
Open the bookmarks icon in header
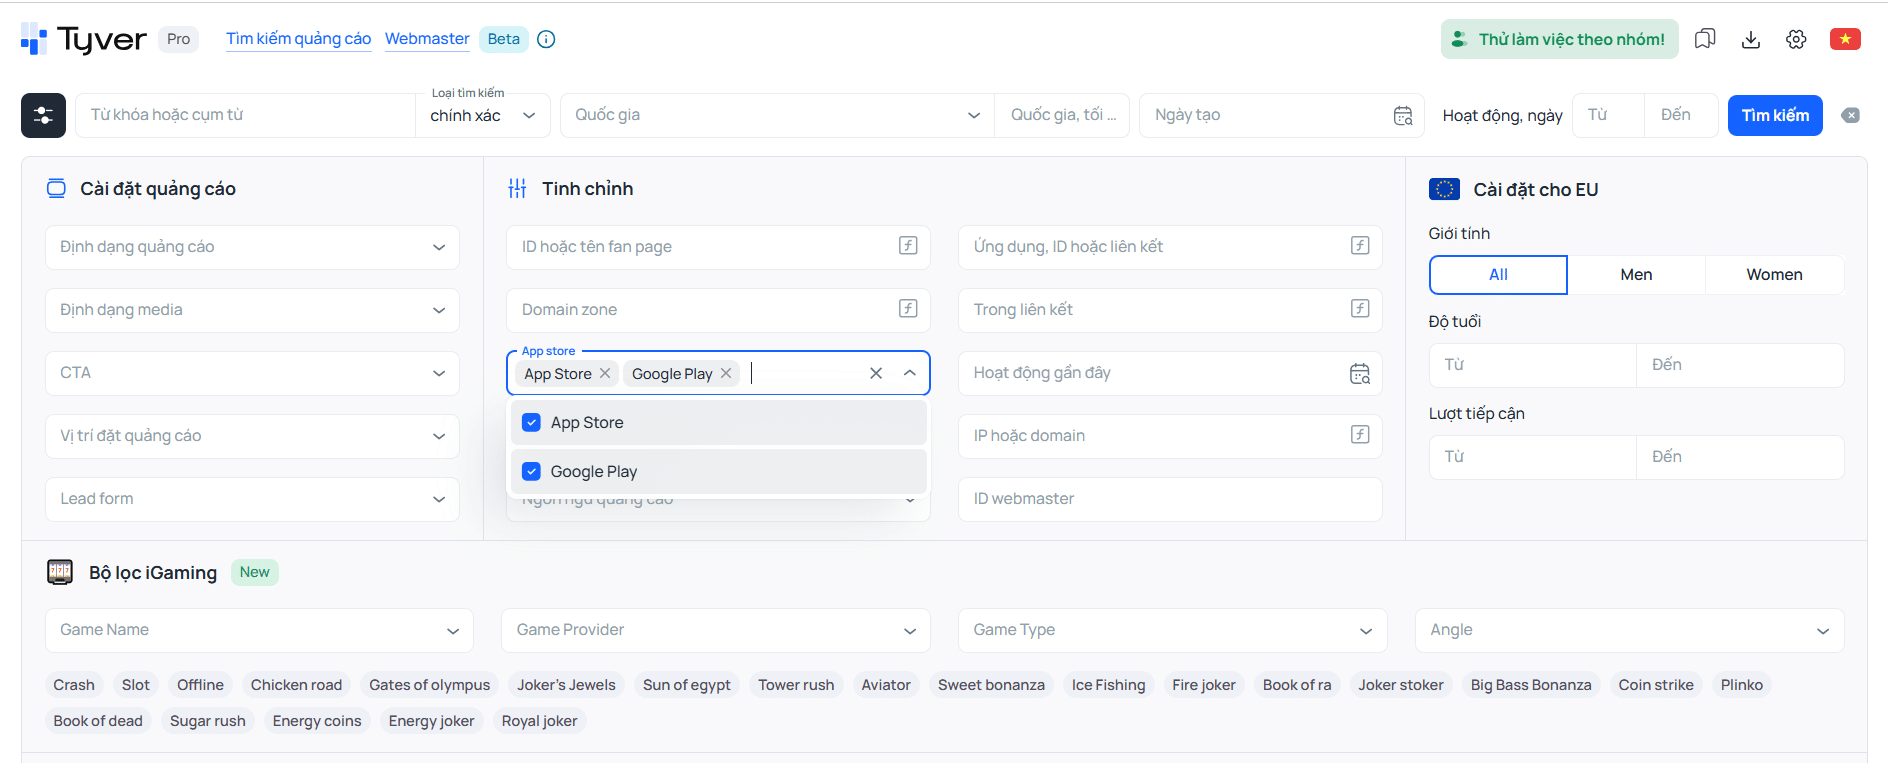click(x=1705, y=39)
